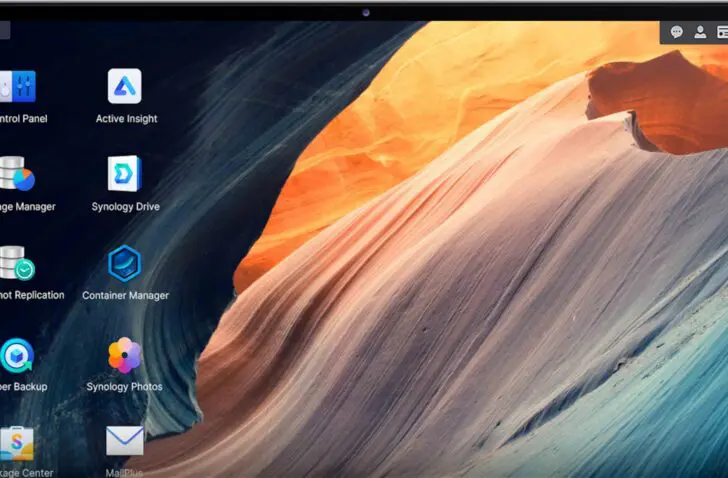Launch Synology Drive from the desktop
Screen dimensions: 728x478
click(x=125, y=174)
